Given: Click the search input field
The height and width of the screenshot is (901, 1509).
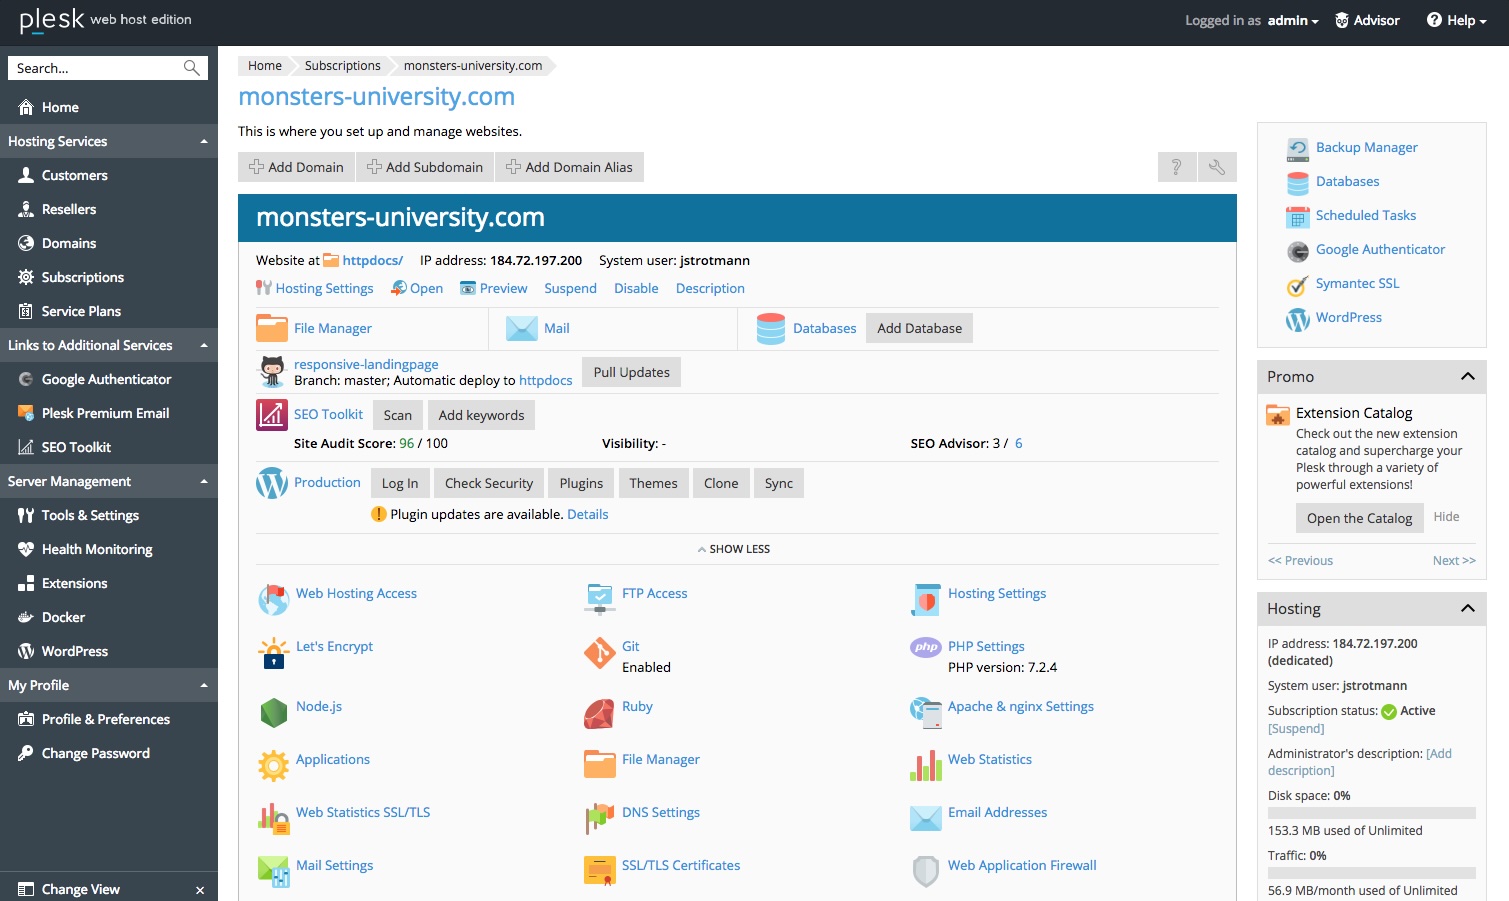Looking at the screenshot, I should coord(97,68).
